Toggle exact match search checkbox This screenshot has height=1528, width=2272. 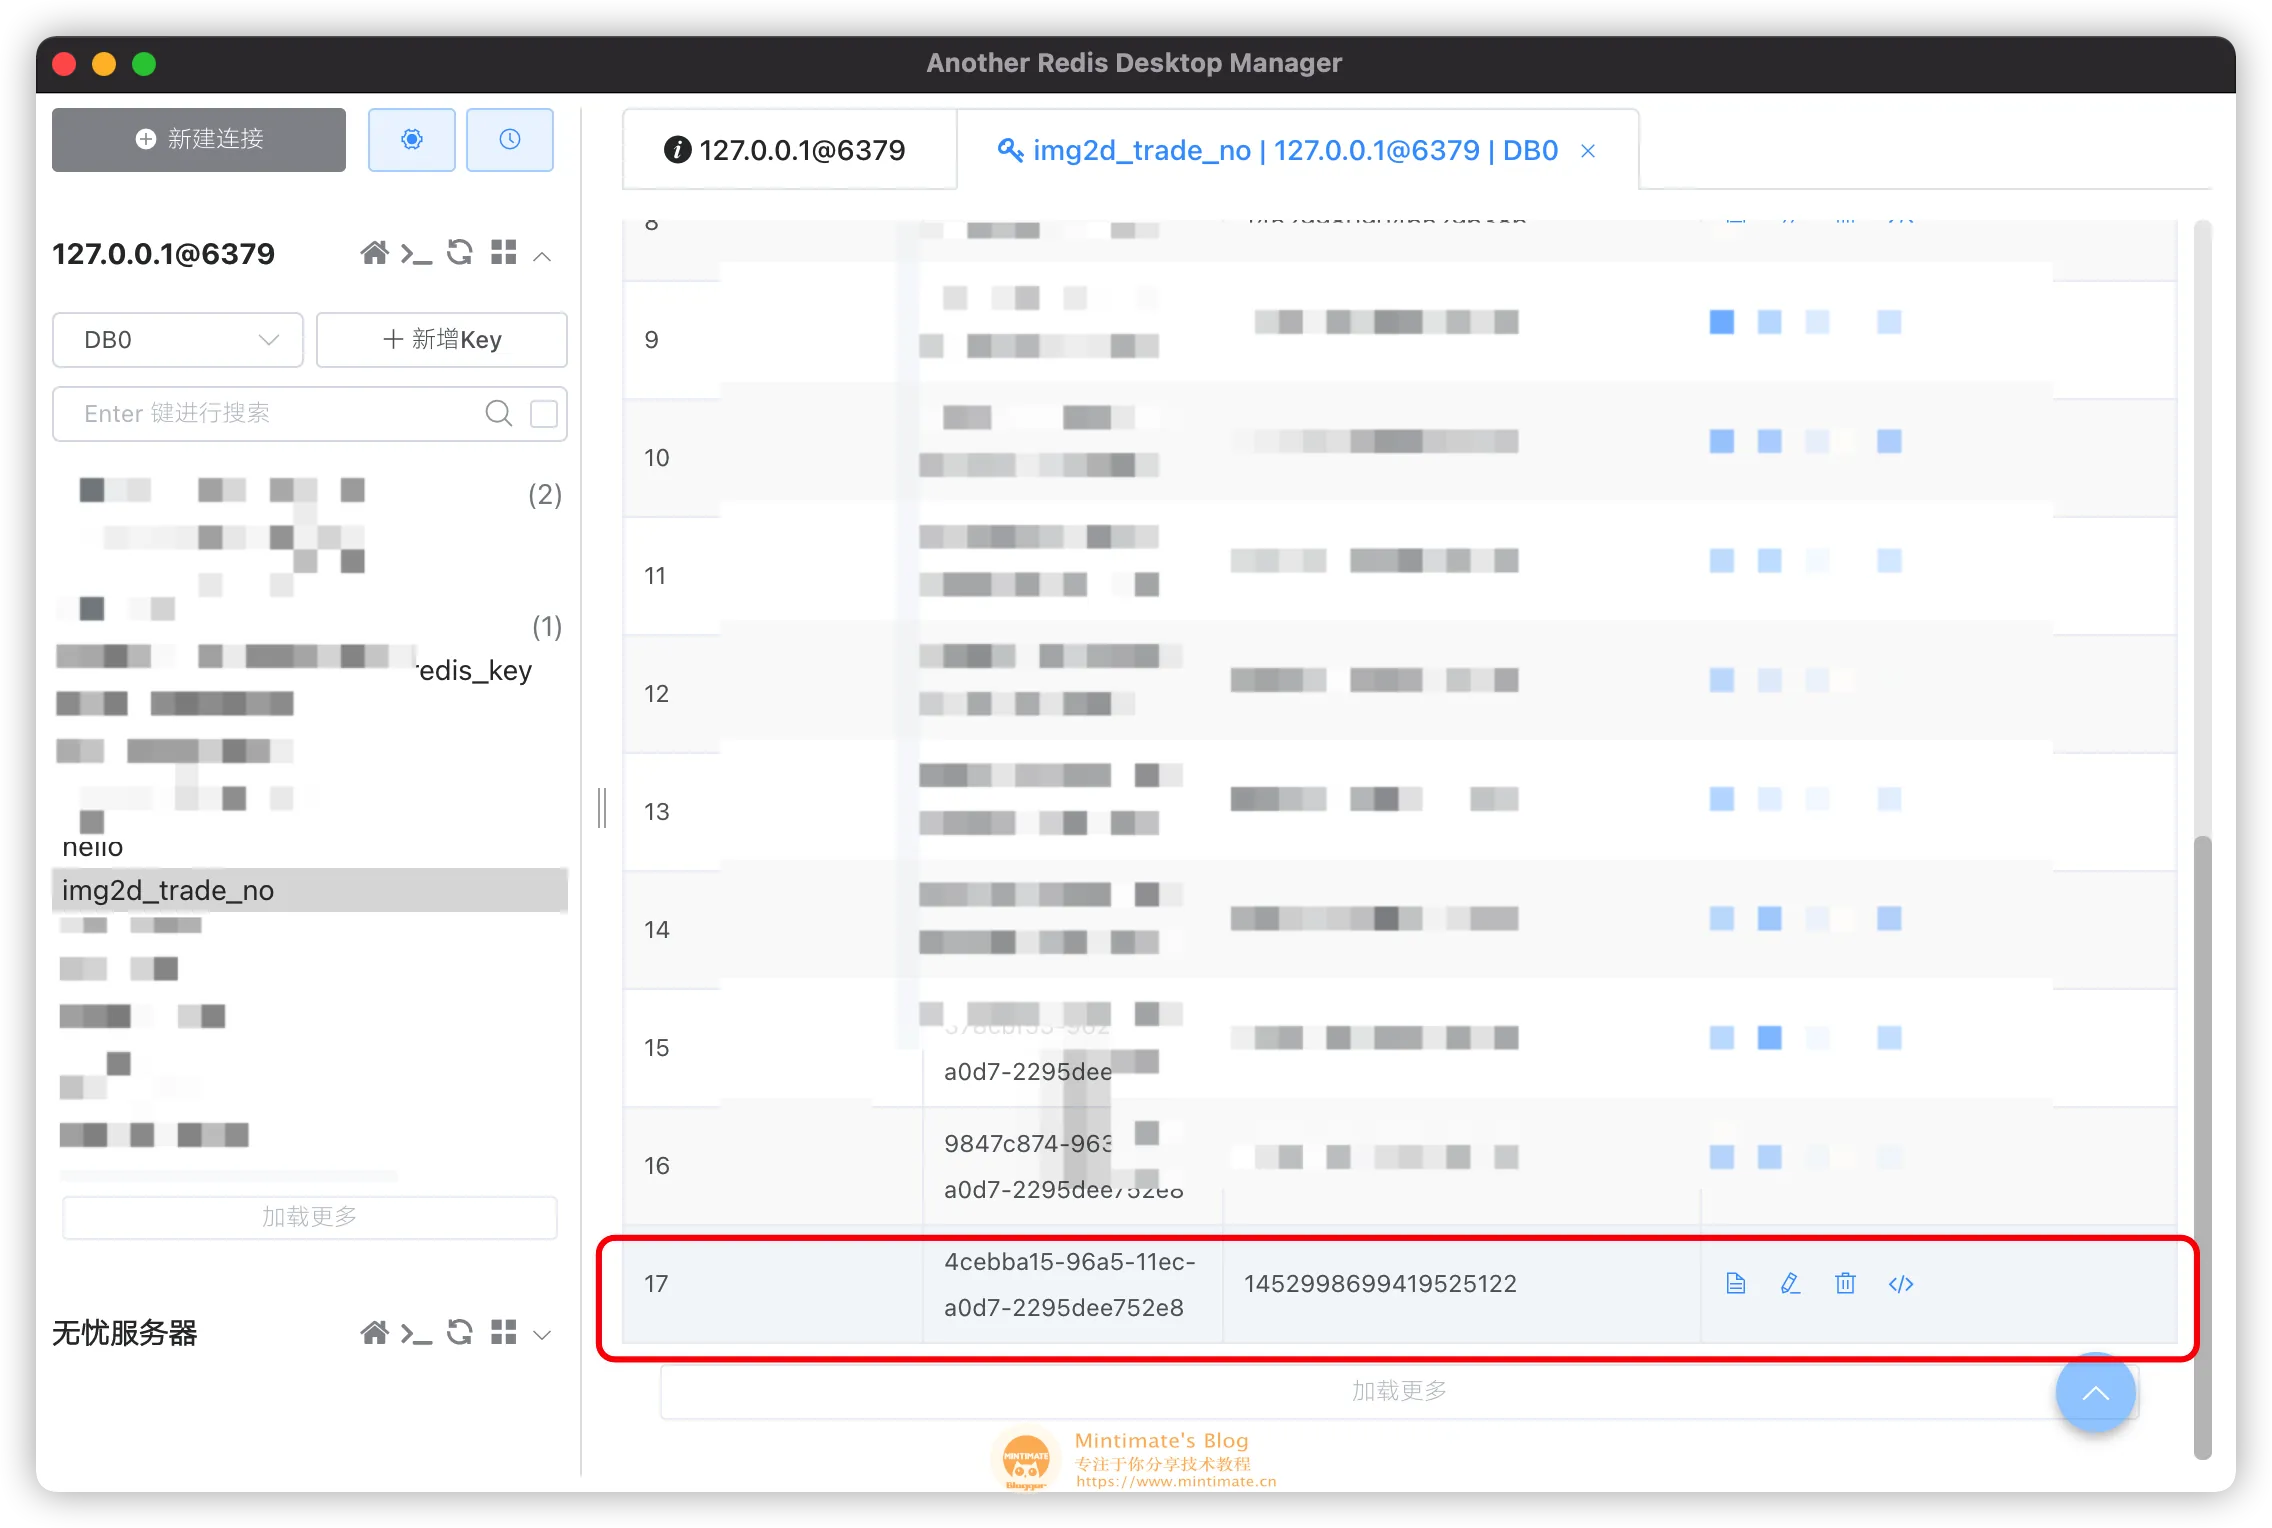[x=544, y=414]
